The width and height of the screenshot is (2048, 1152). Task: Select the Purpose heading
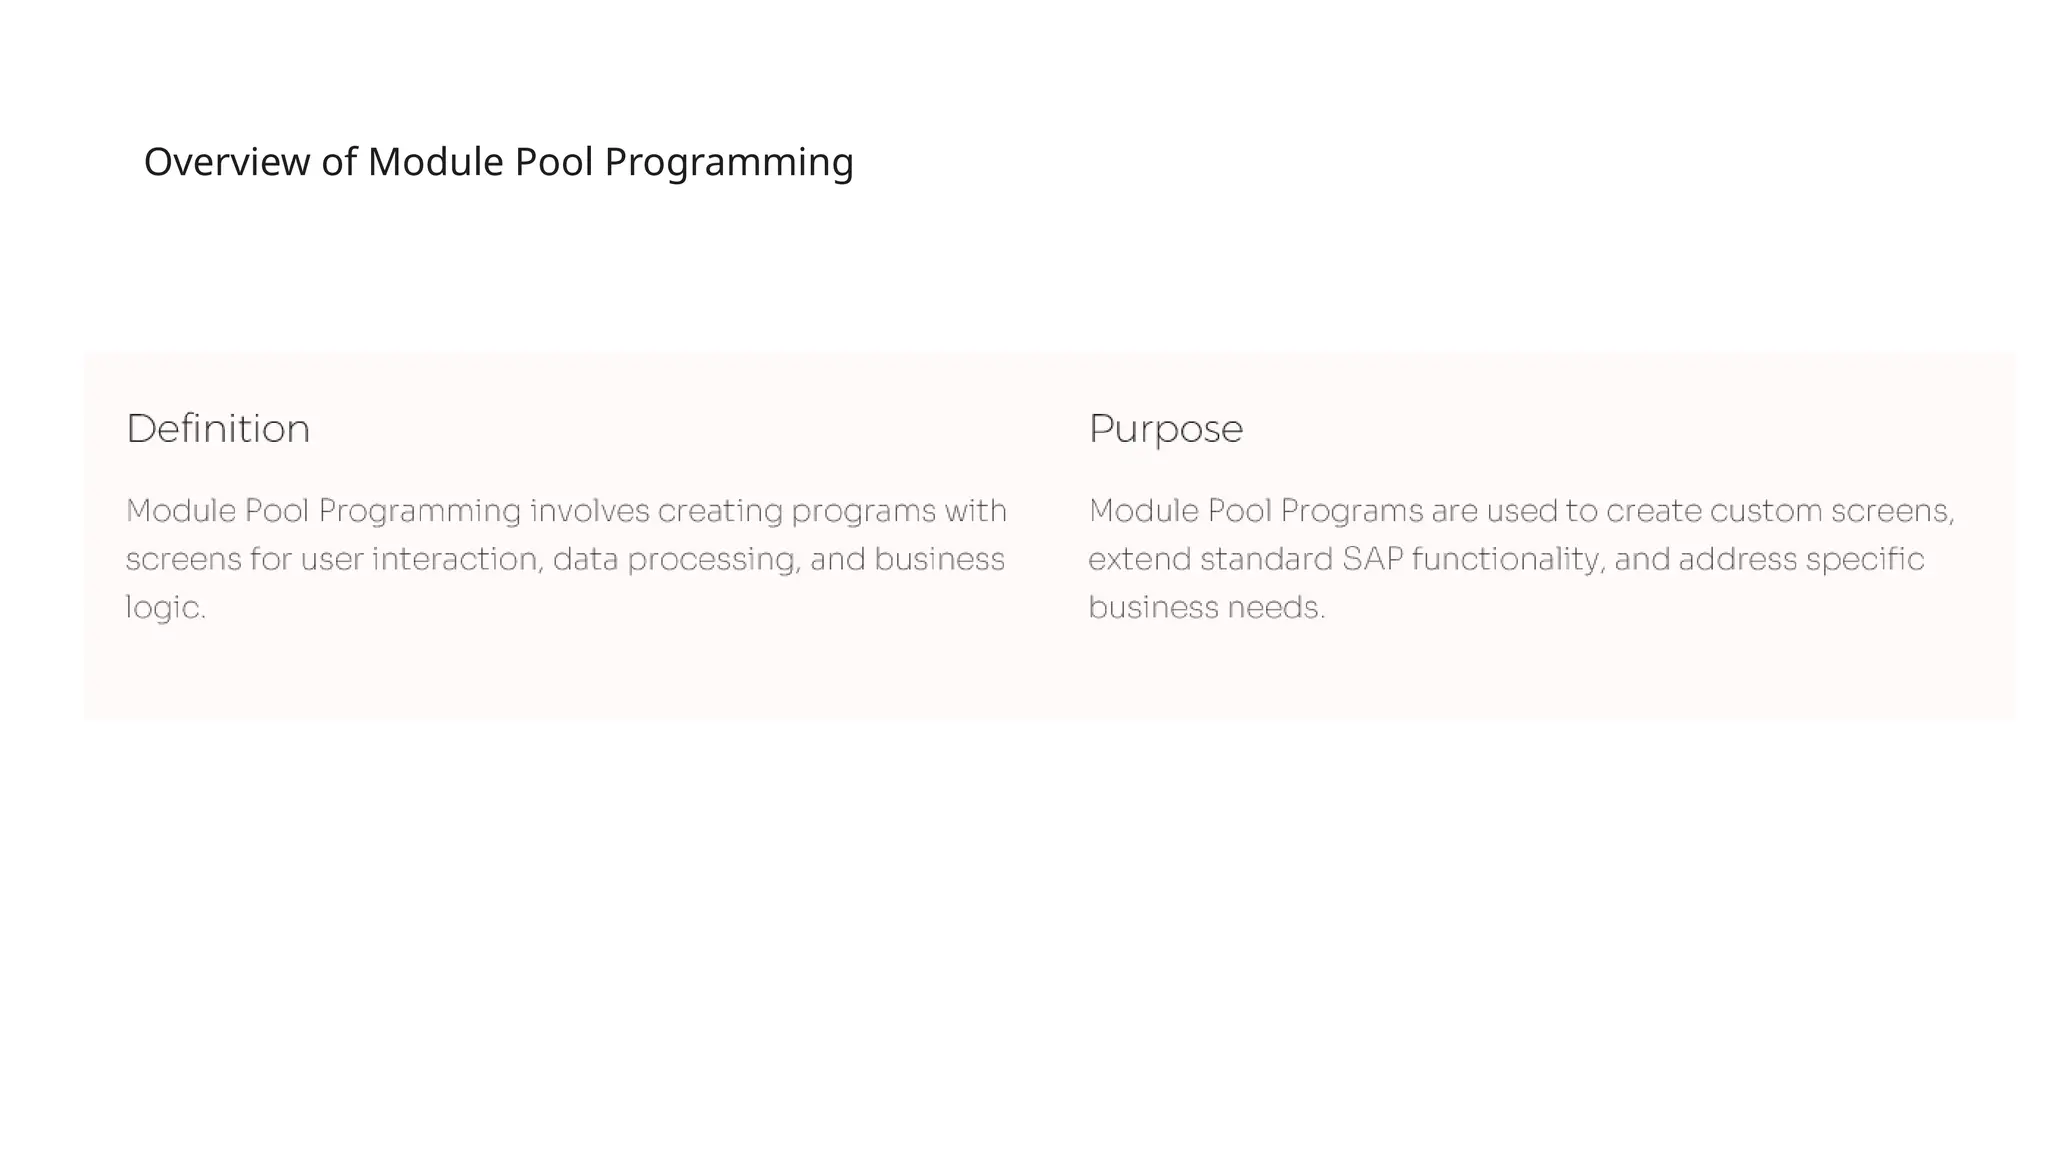pyautogui.click(x=1165, y=430)
